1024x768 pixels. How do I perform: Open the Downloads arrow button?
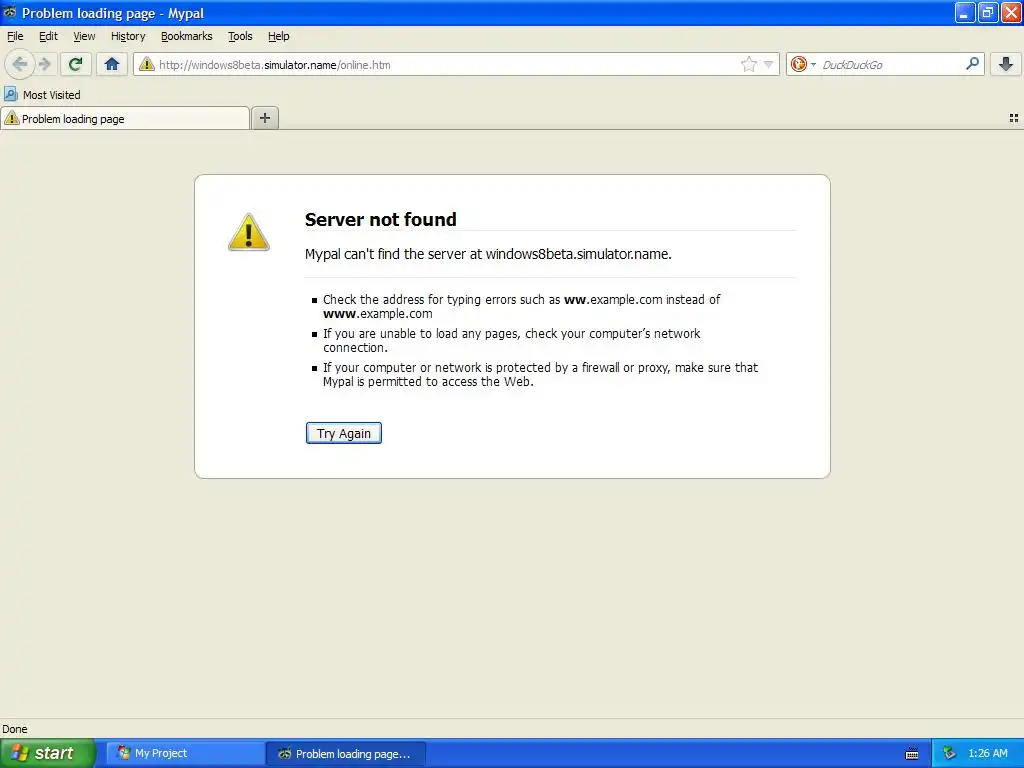(1006, 64)
